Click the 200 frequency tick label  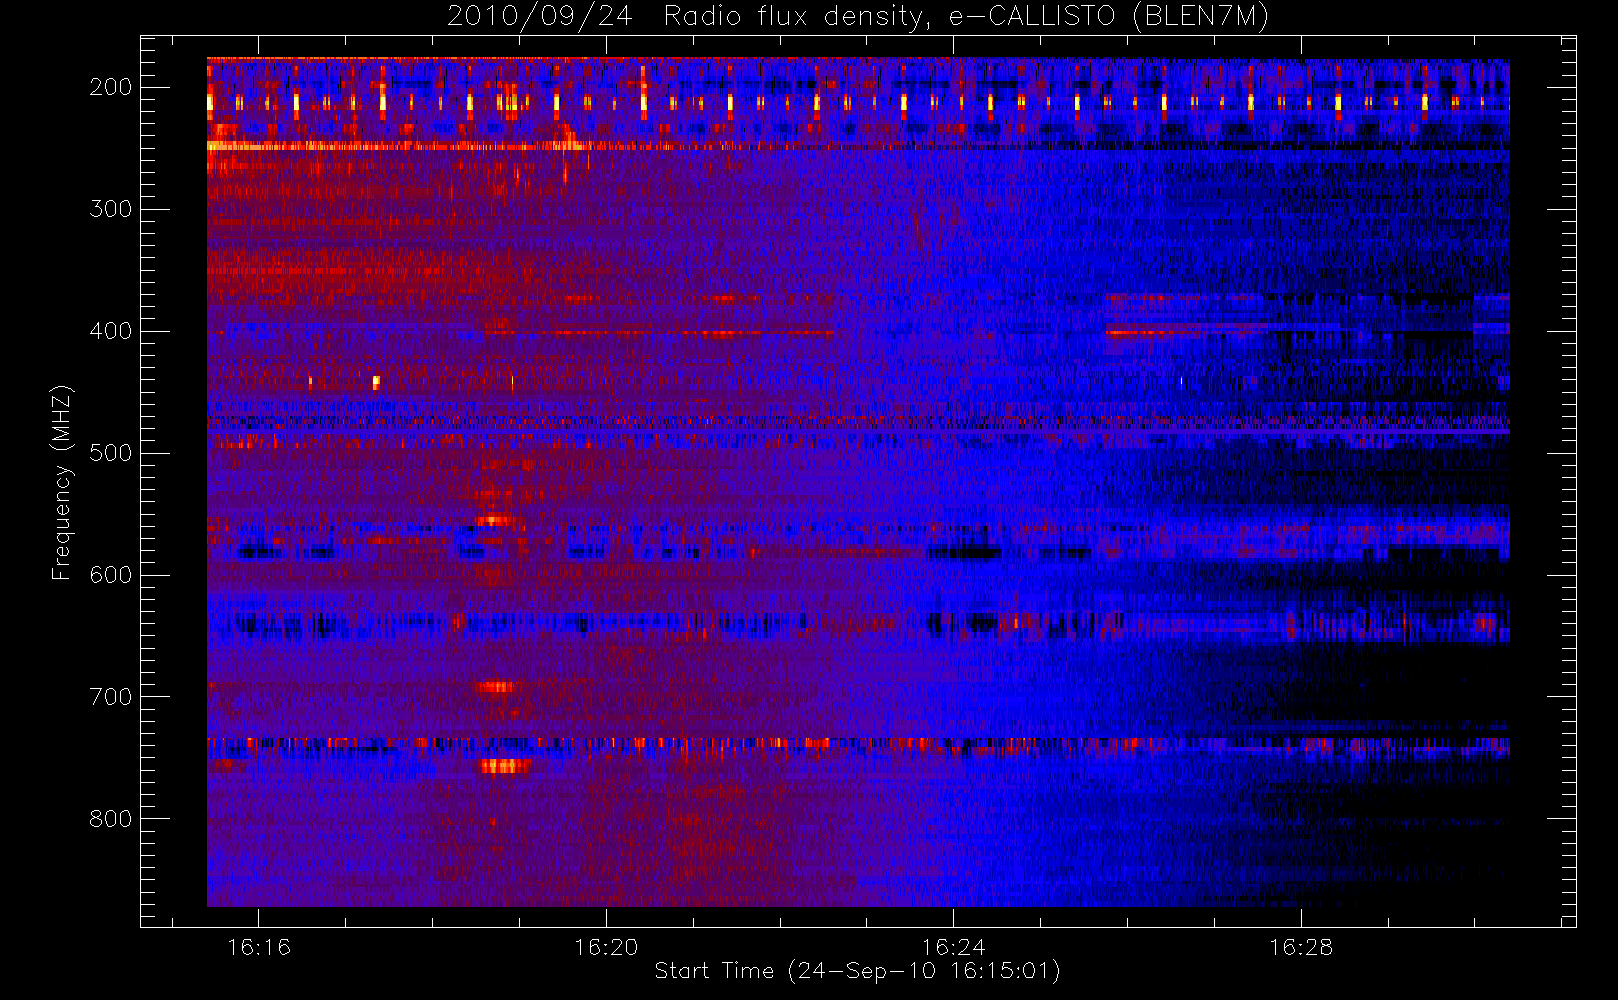[111, 87]
